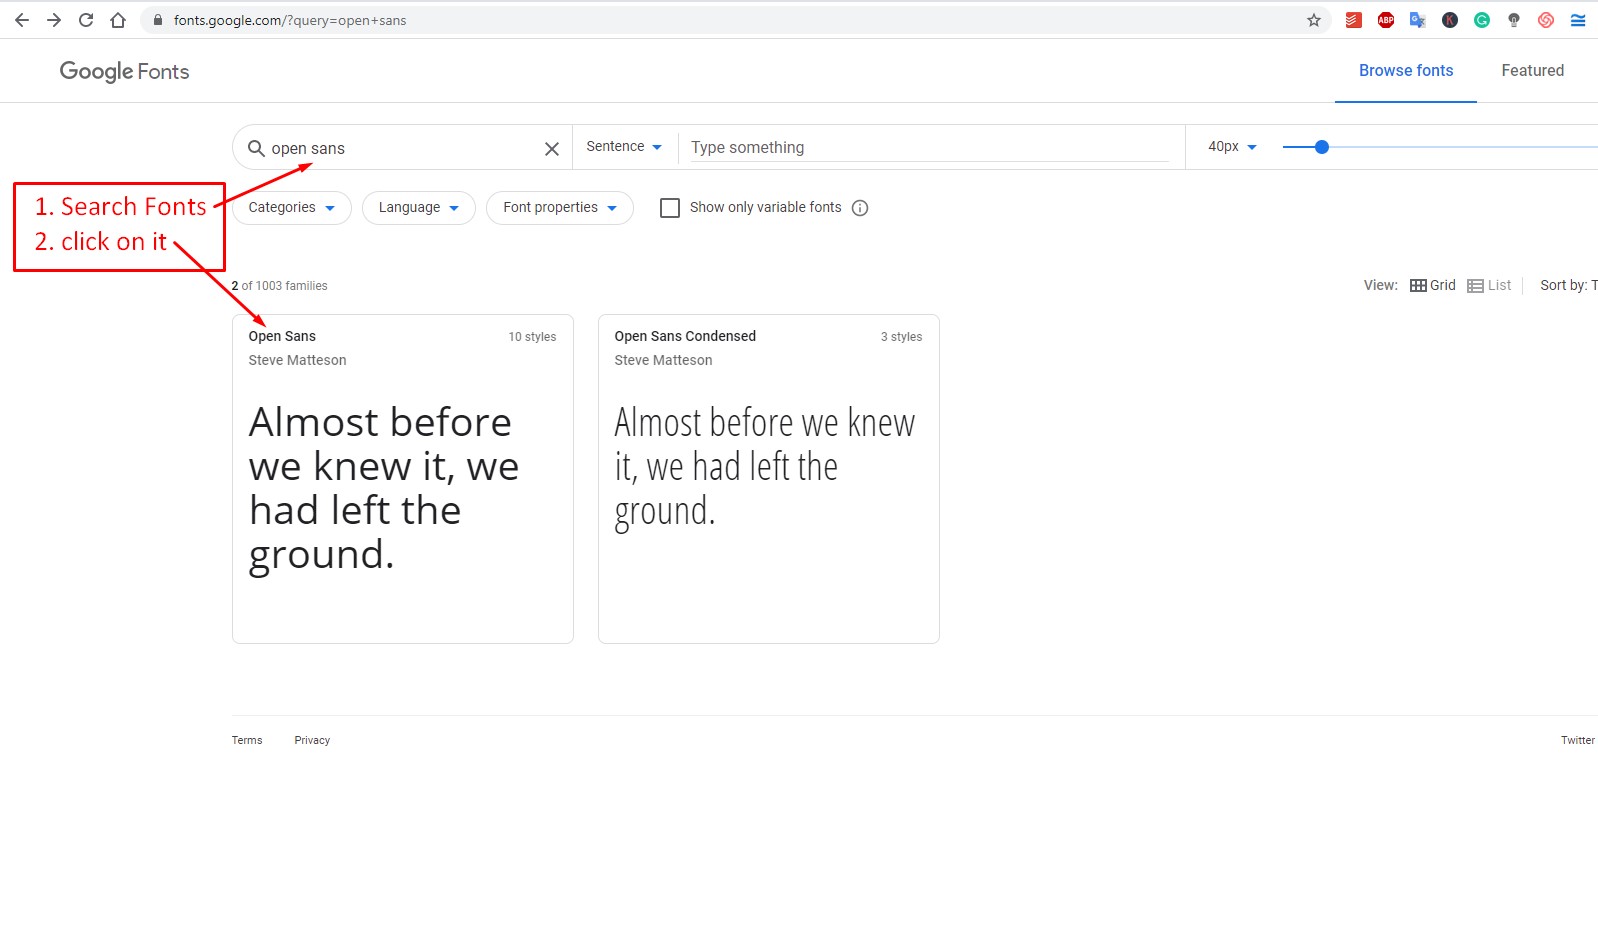Expand the Categories filter dropdown
Viewport: 1598px width, 925px height.
coord(291,208)
